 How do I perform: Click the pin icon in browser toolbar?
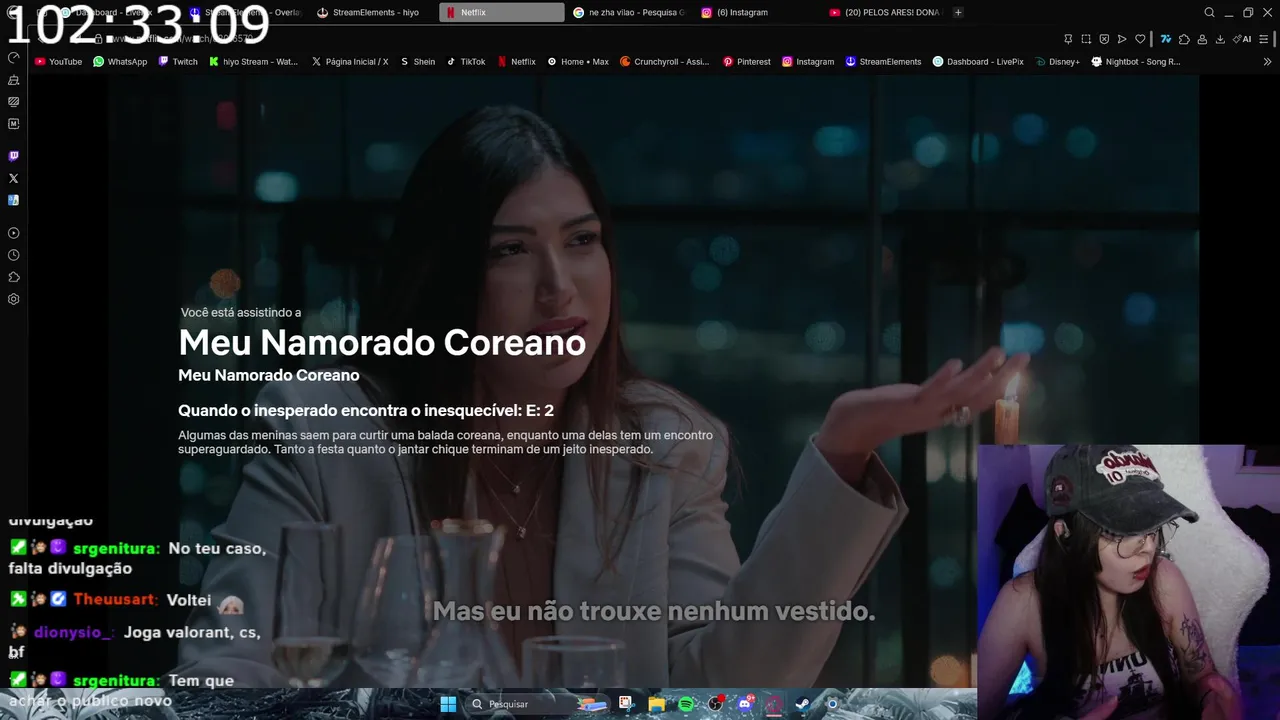coord(1068,39)
